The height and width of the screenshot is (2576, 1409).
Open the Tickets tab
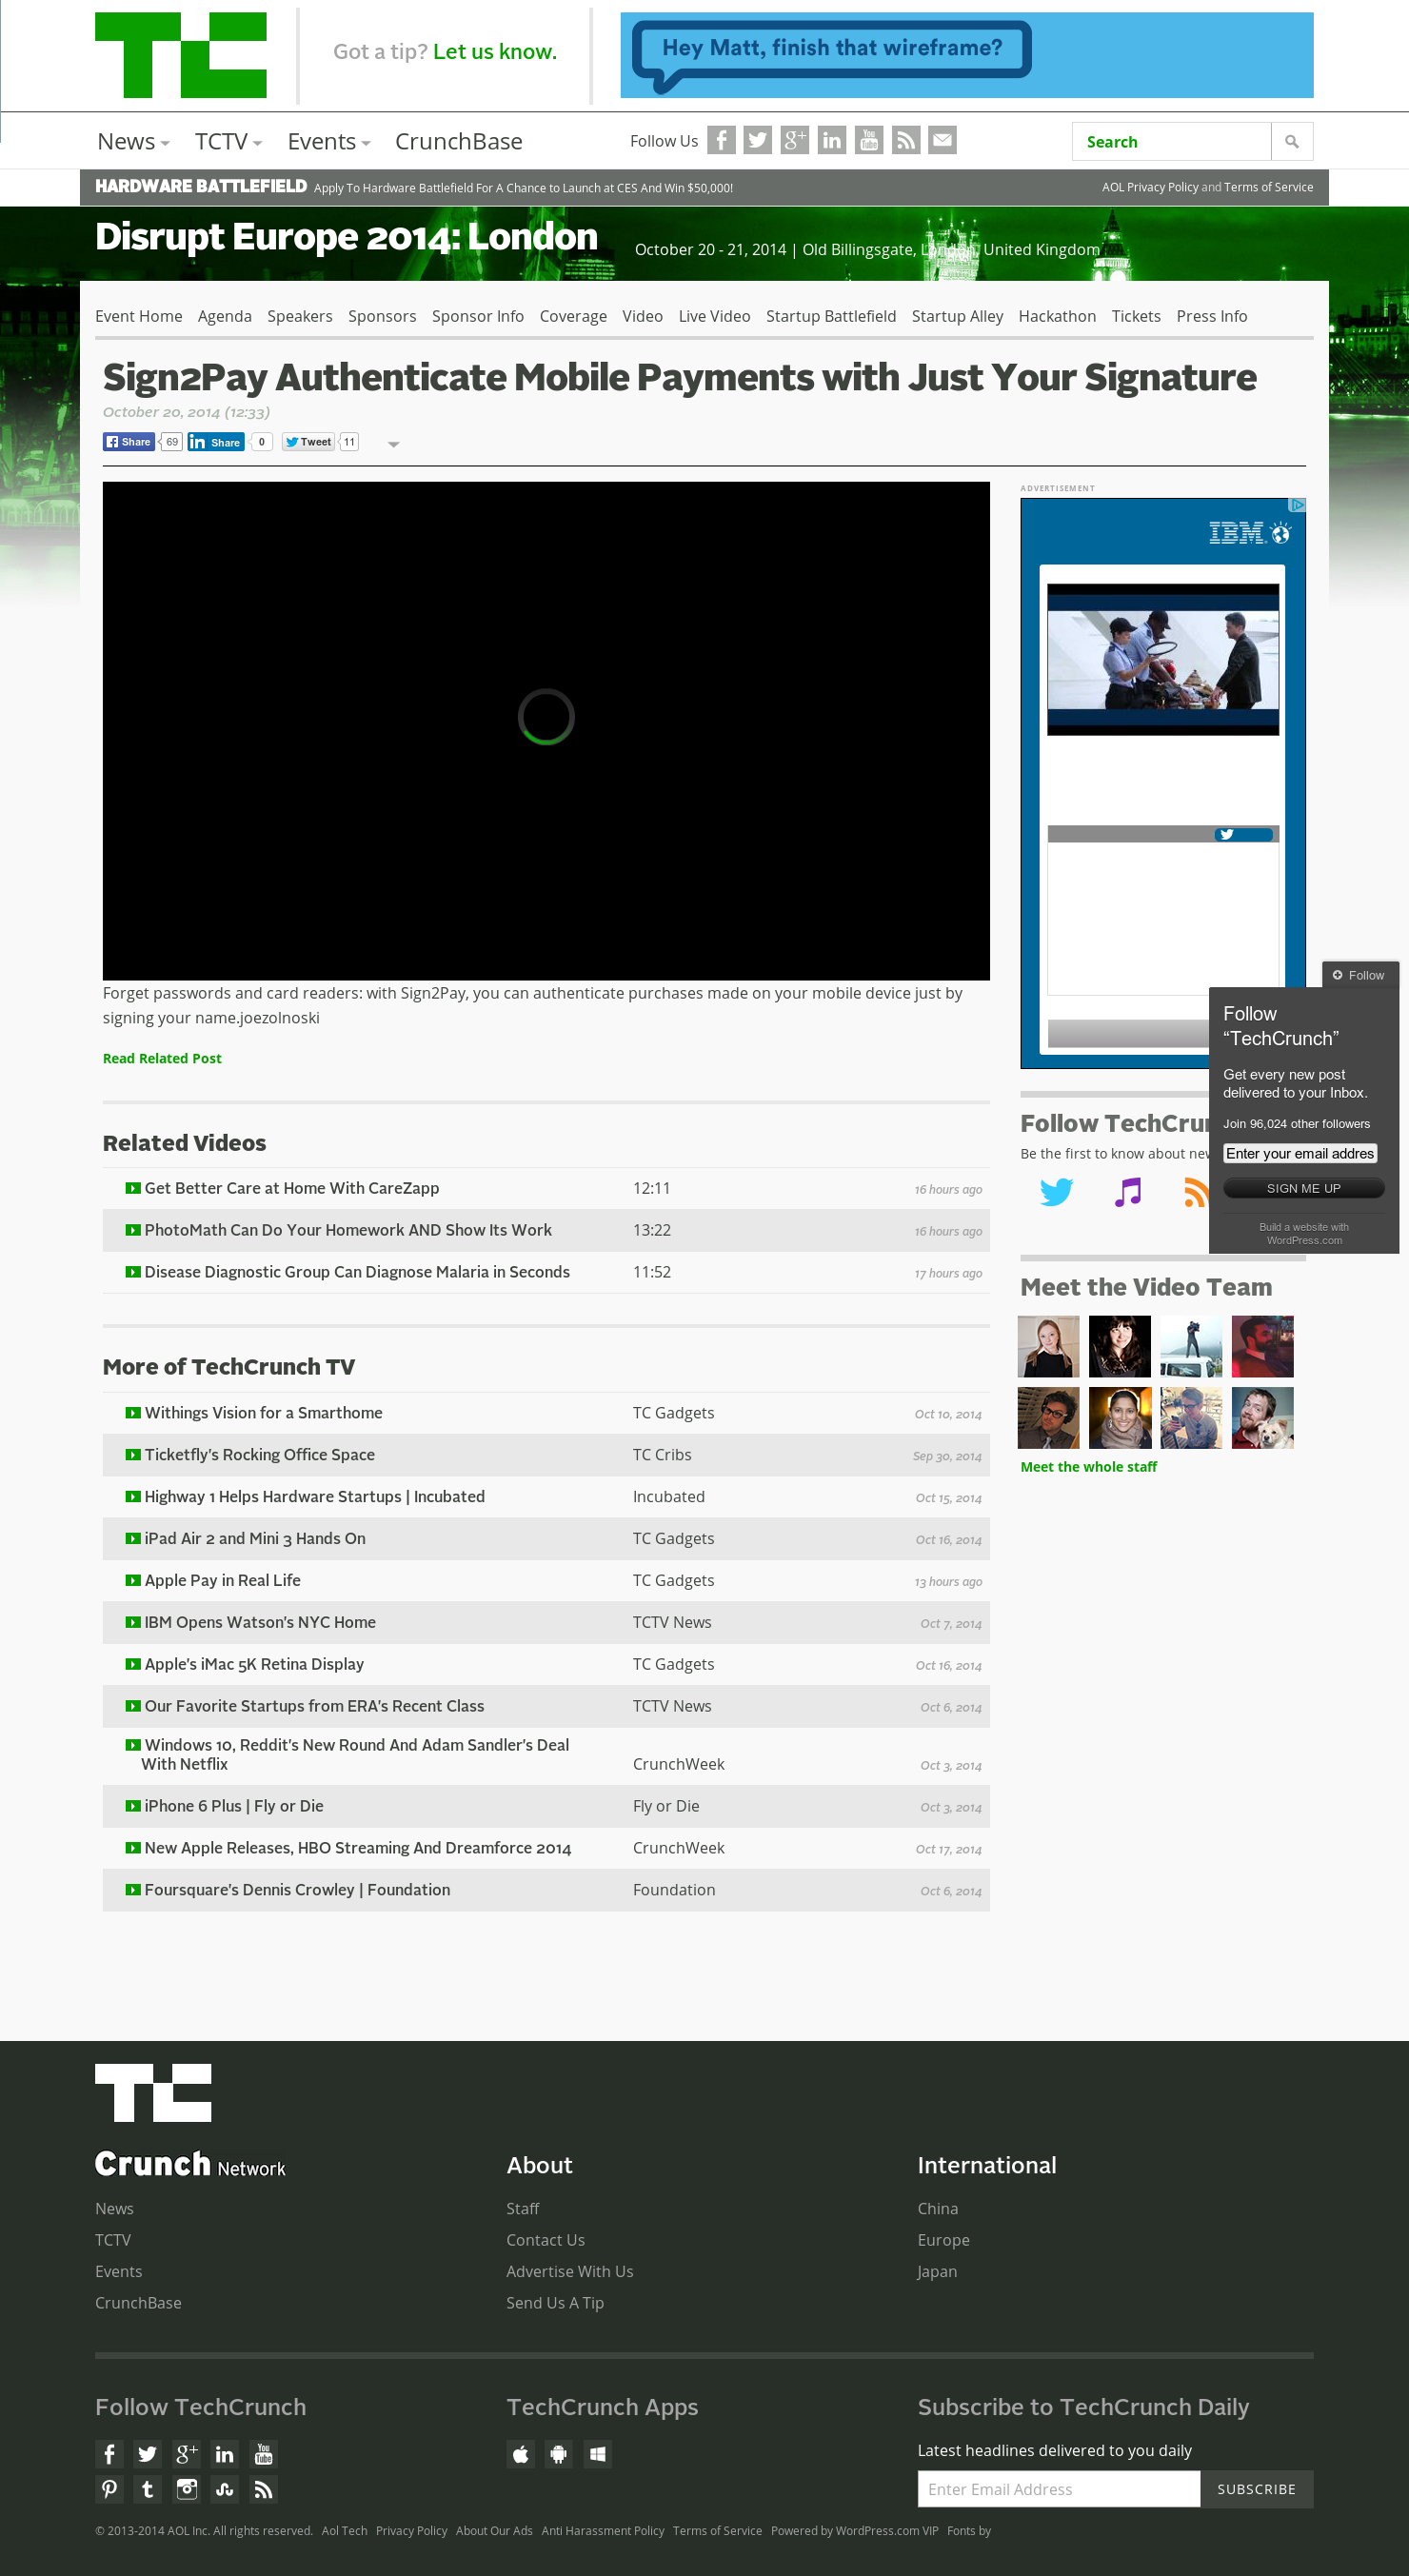(x=1136, y=316)
